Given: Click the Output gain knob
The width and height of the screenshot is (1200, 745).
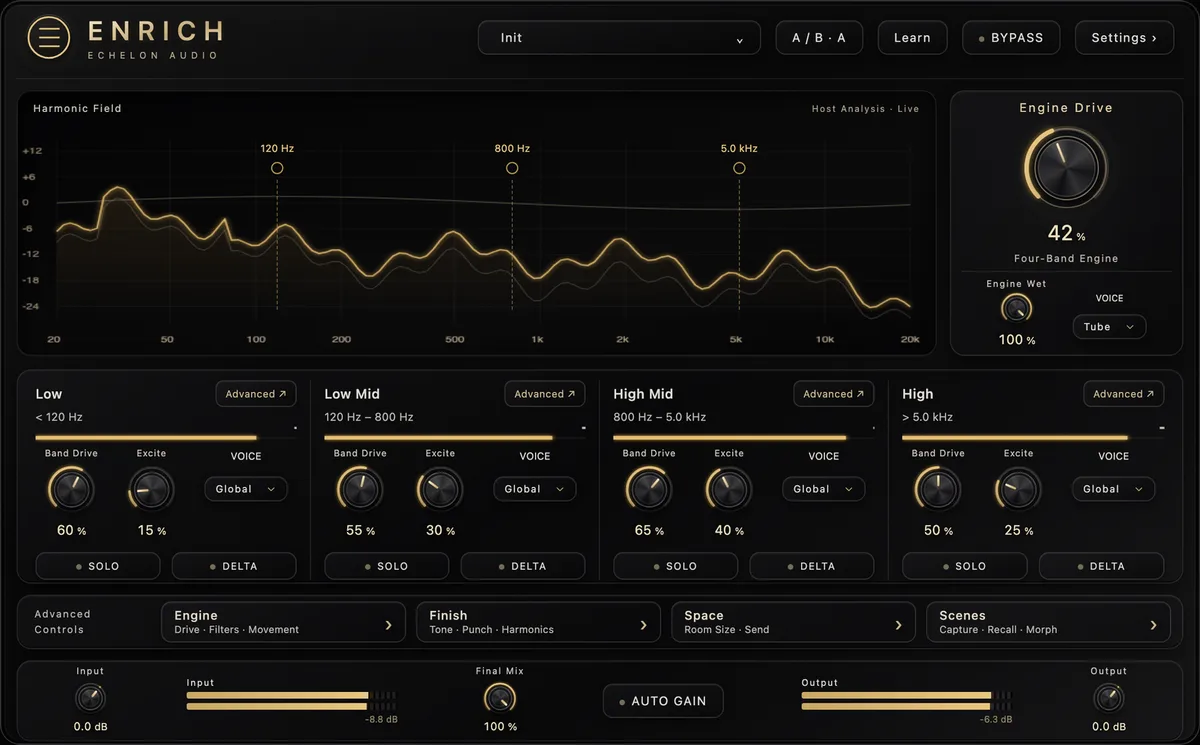Looking at the screenshot, I should click(x=1108, y=698).
